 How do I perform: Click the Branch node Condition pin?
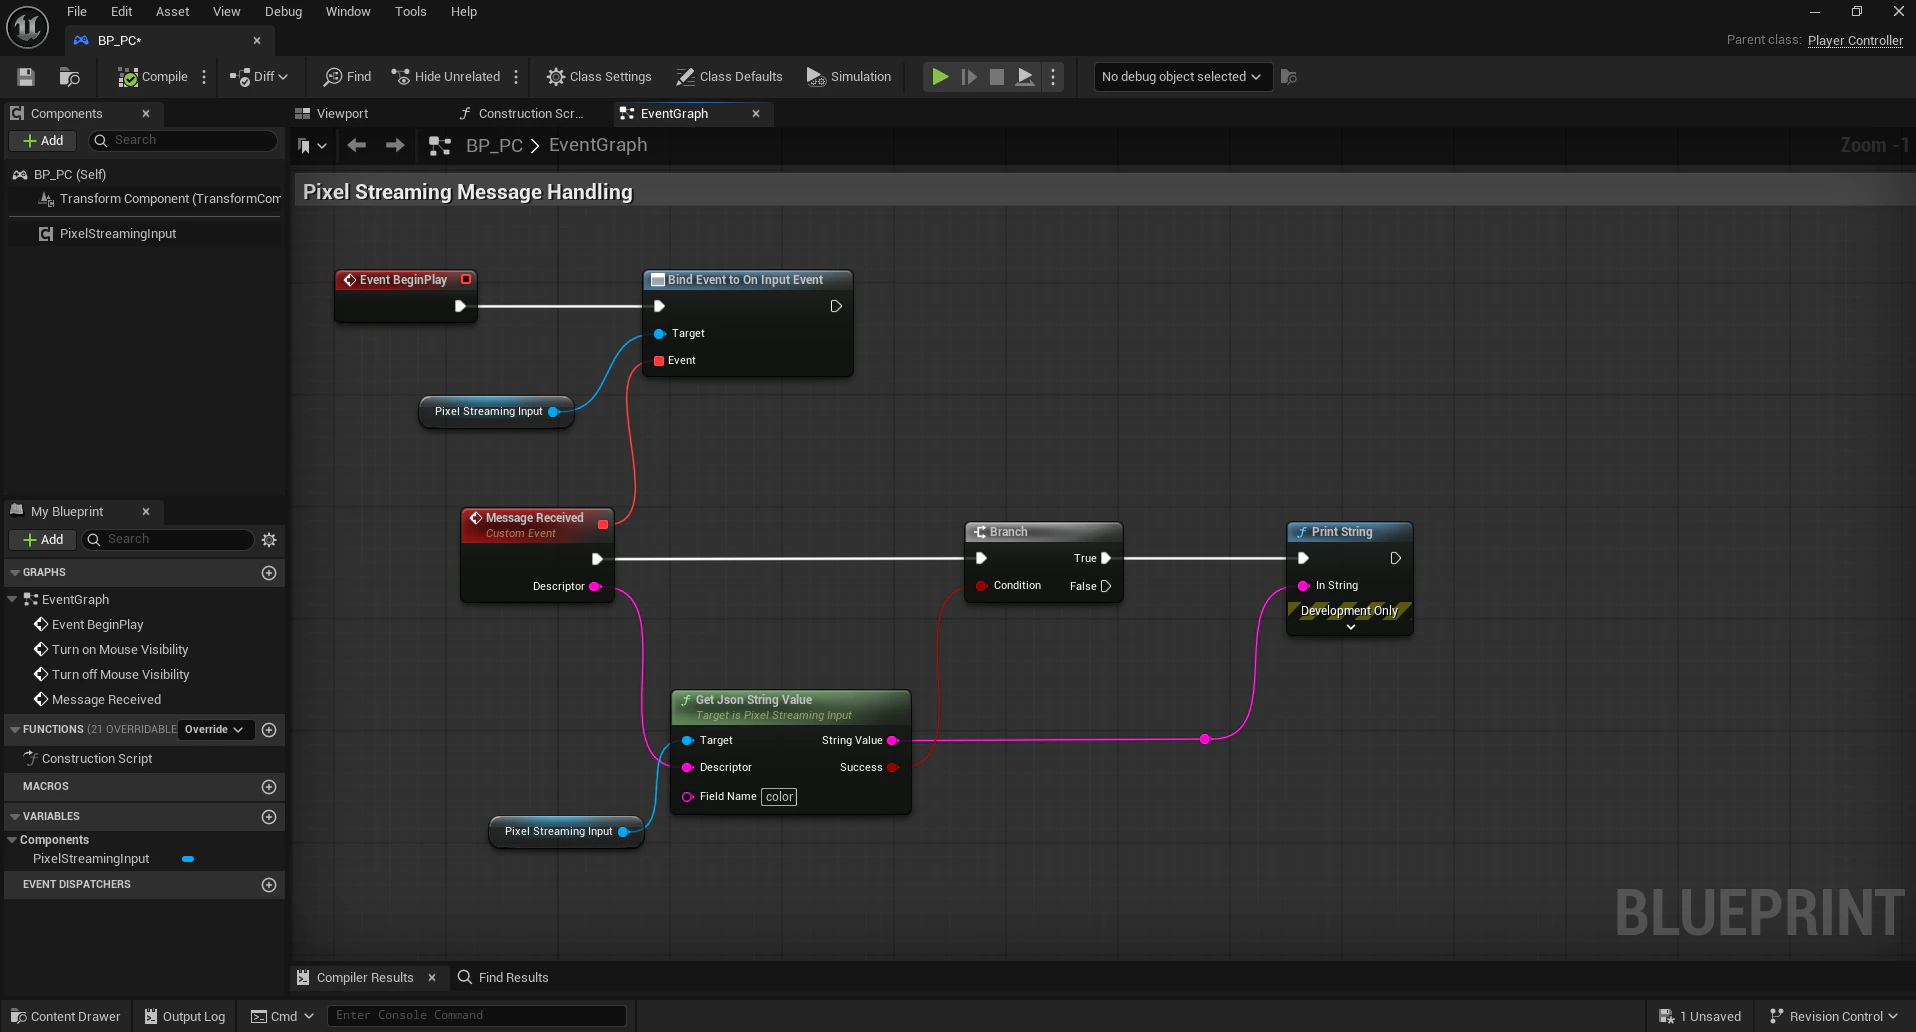coord(981,586)
